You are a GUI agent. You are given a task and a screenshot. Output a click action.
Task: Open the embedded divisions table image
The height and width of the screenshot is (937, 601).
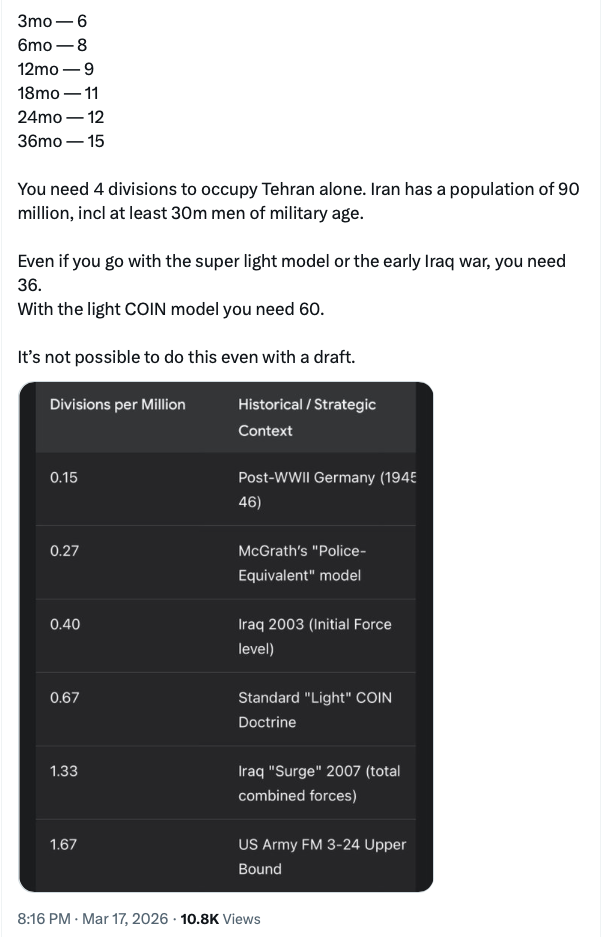coord(226,637)
